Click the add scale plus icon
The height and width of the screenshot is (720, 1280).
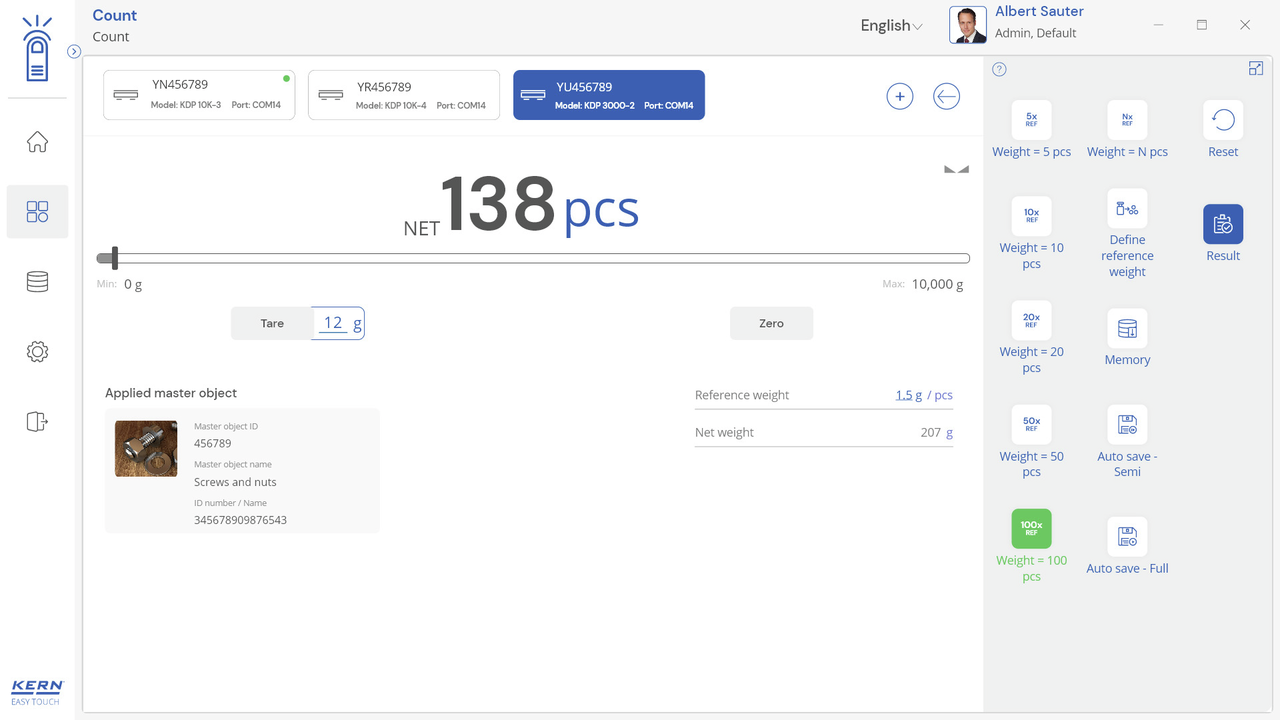[x=900, y=96]
